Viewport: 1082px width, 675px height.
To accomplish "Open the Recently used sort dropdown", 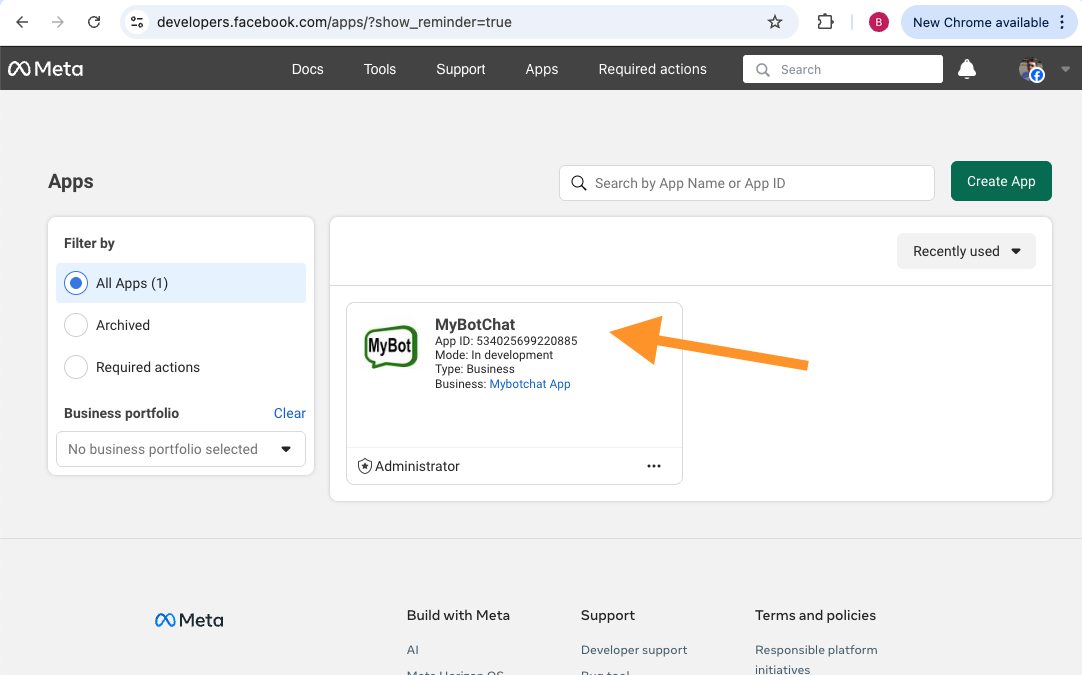I will click(964, 251).
